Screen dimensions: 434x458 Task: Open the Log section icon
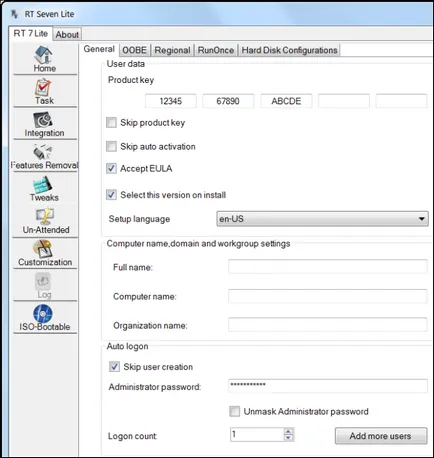point(43,281)
